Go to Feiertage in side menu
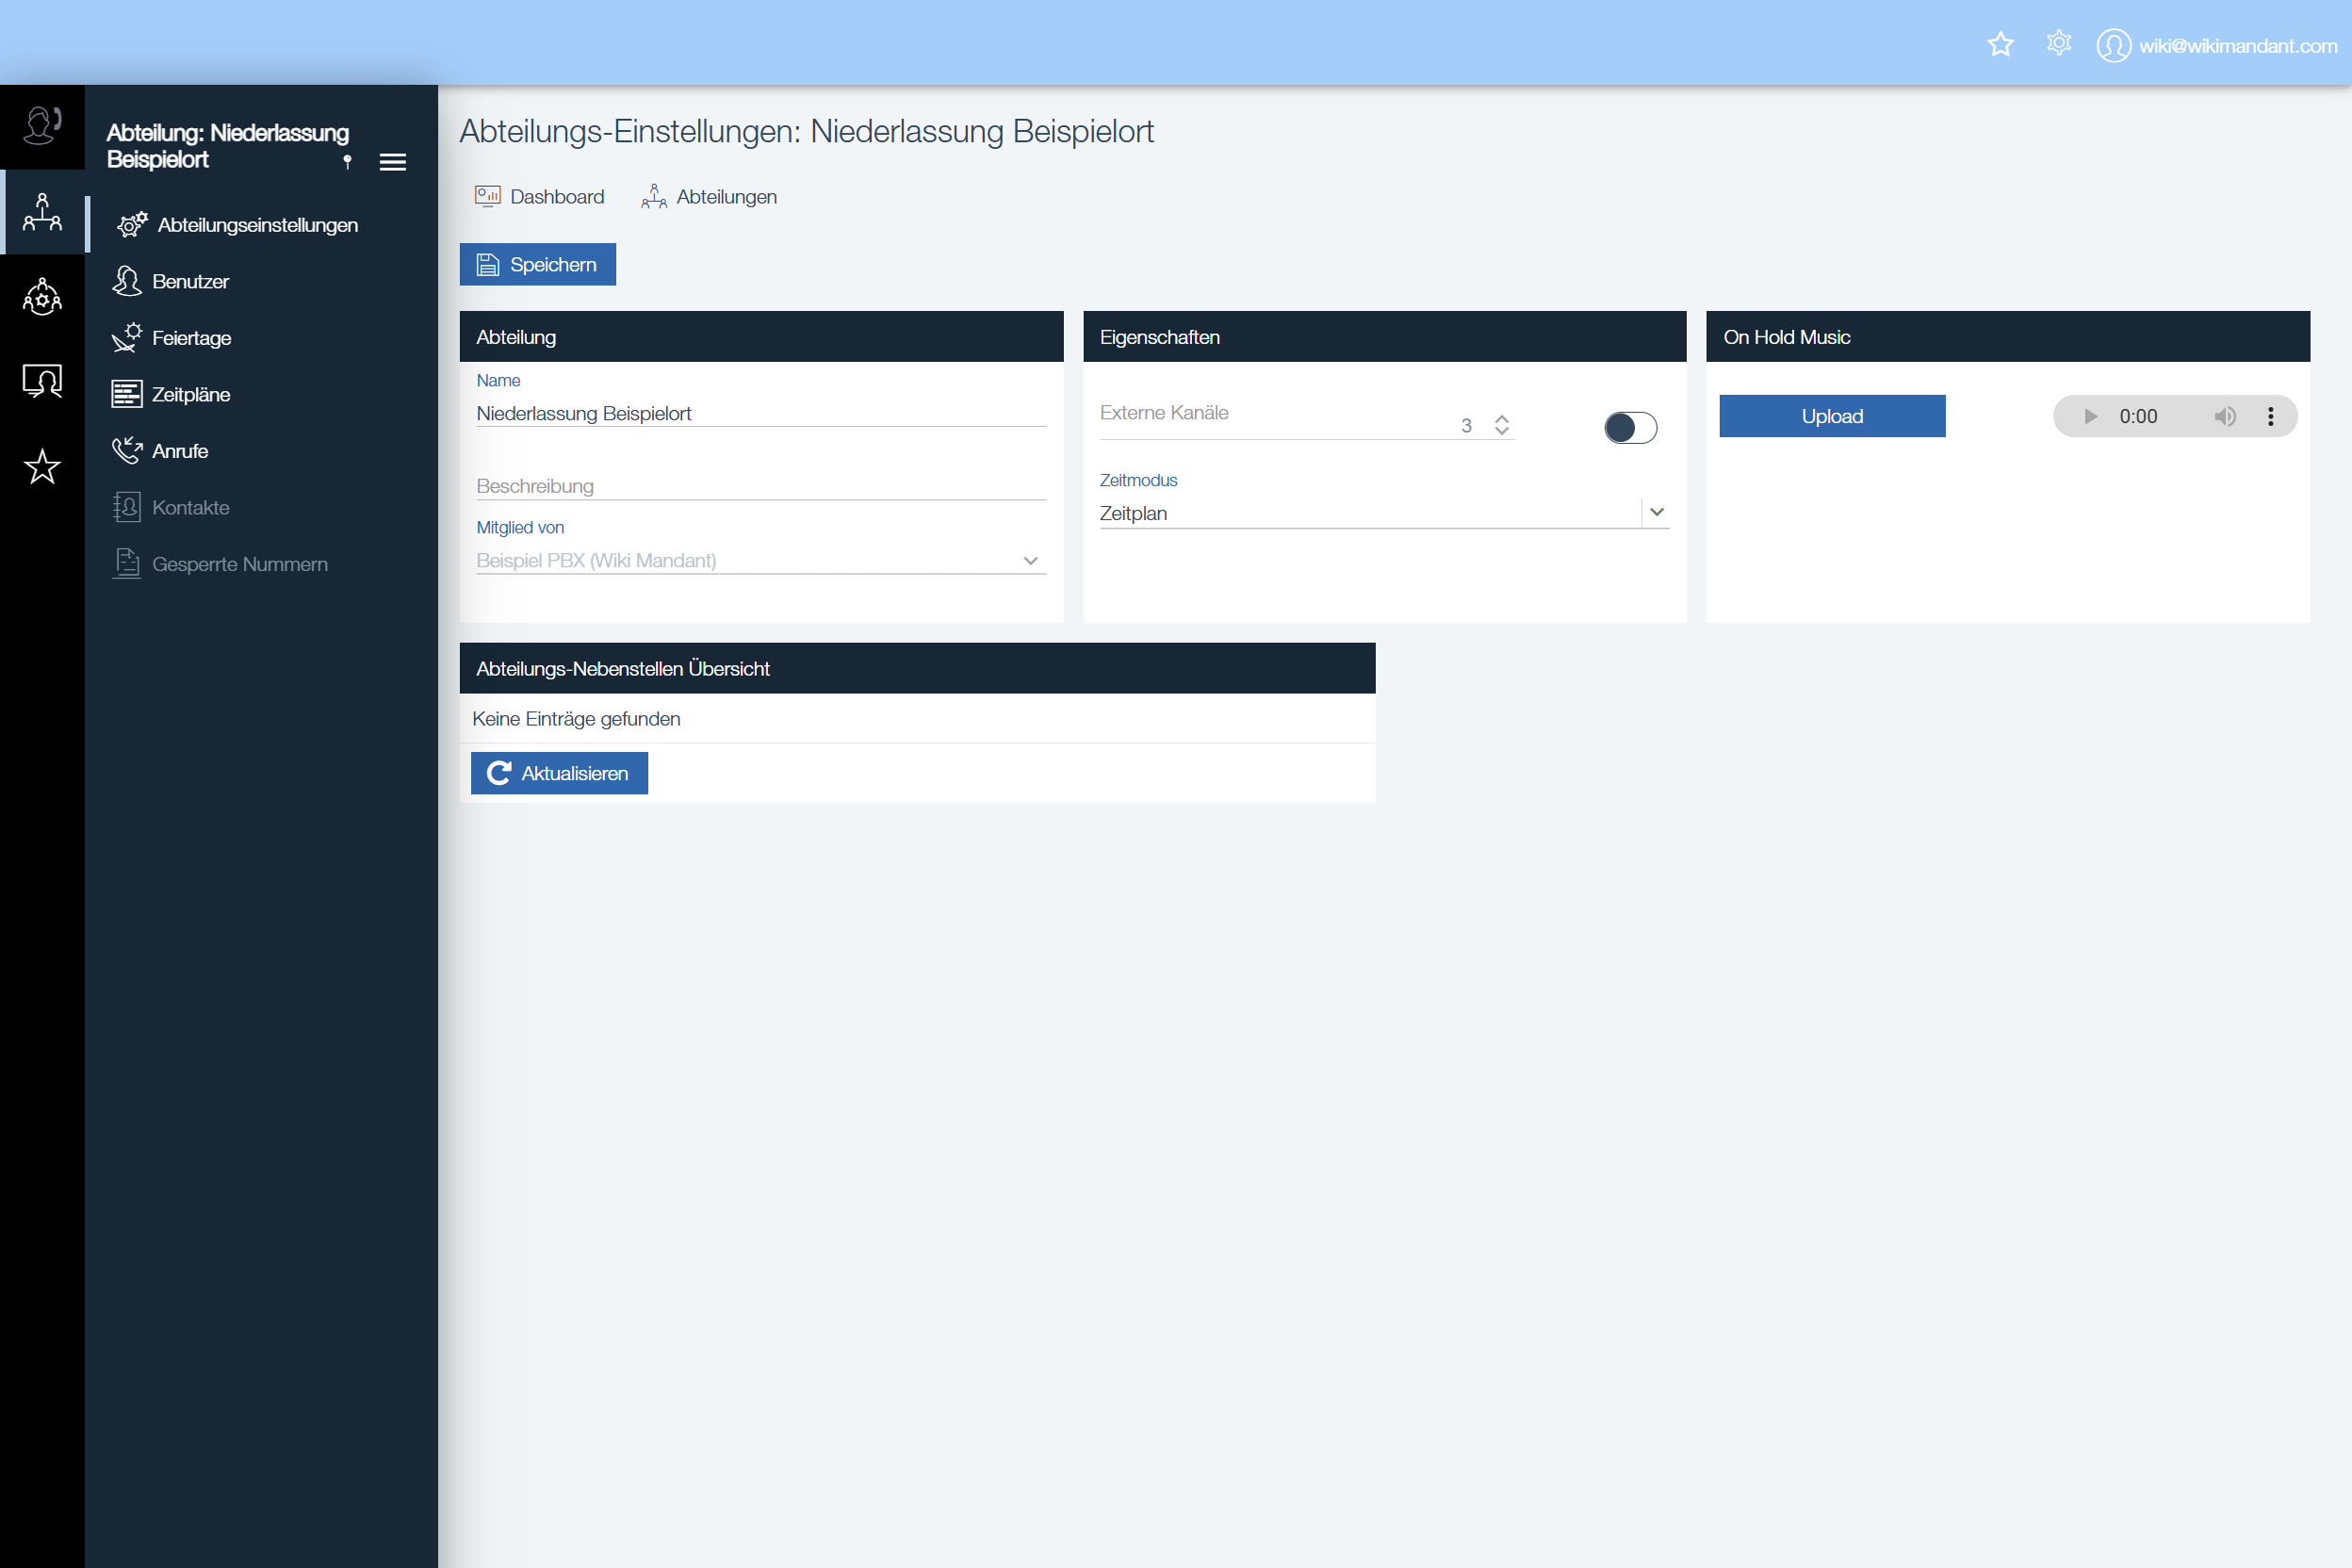The image size is (2352, 1568). click(x=190, y=338)
